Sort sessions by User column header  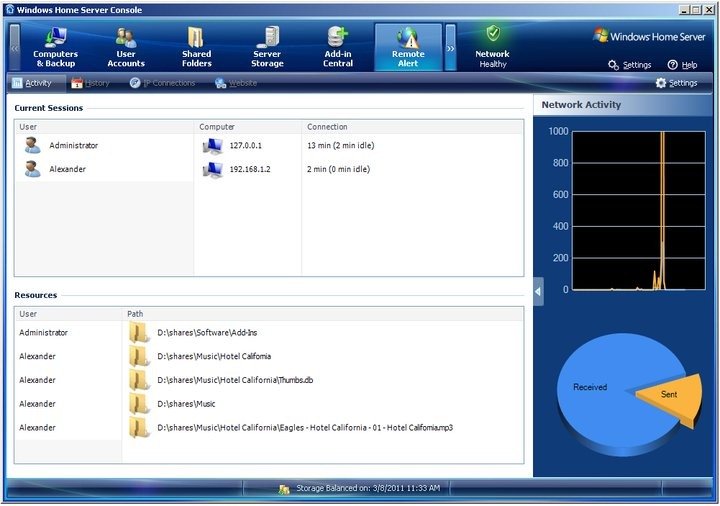104,127
